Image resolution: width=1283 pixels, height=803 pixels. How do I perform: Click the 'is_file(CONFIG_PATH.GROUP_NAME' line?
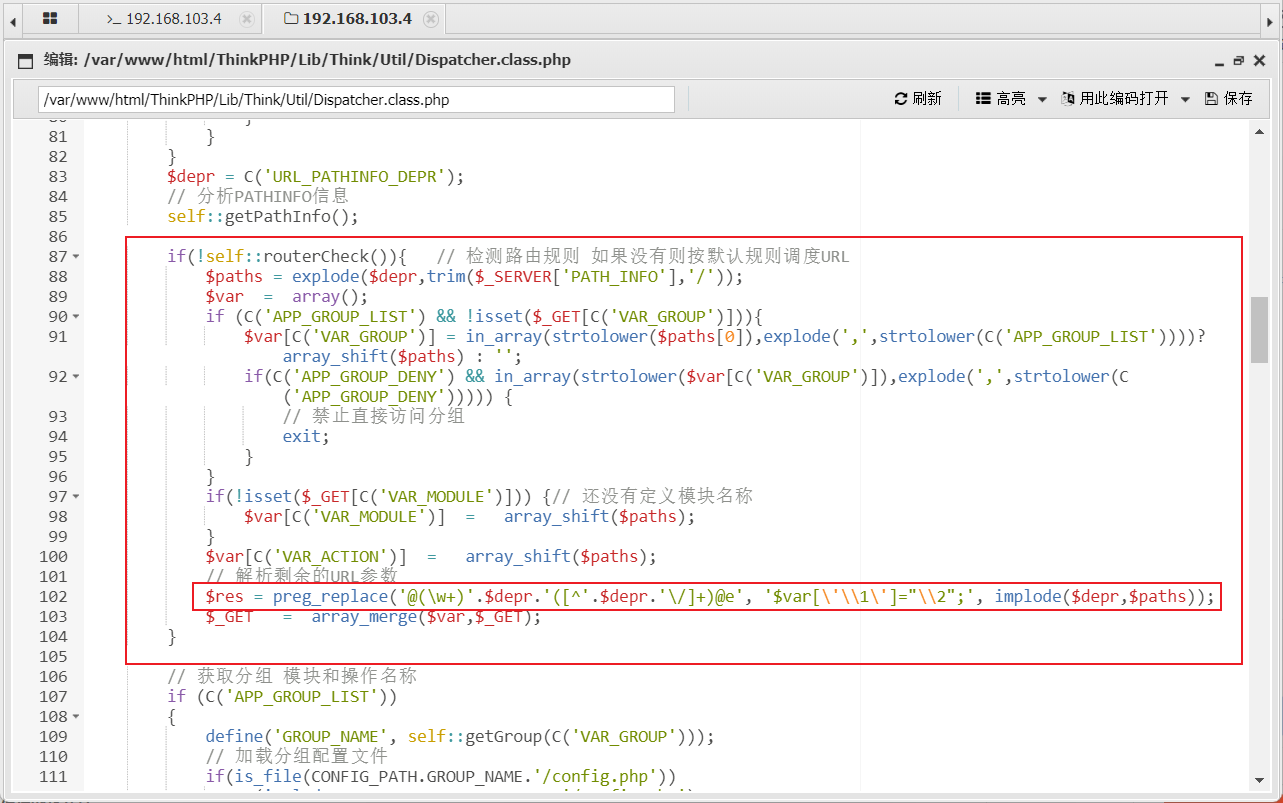[441, 777]
